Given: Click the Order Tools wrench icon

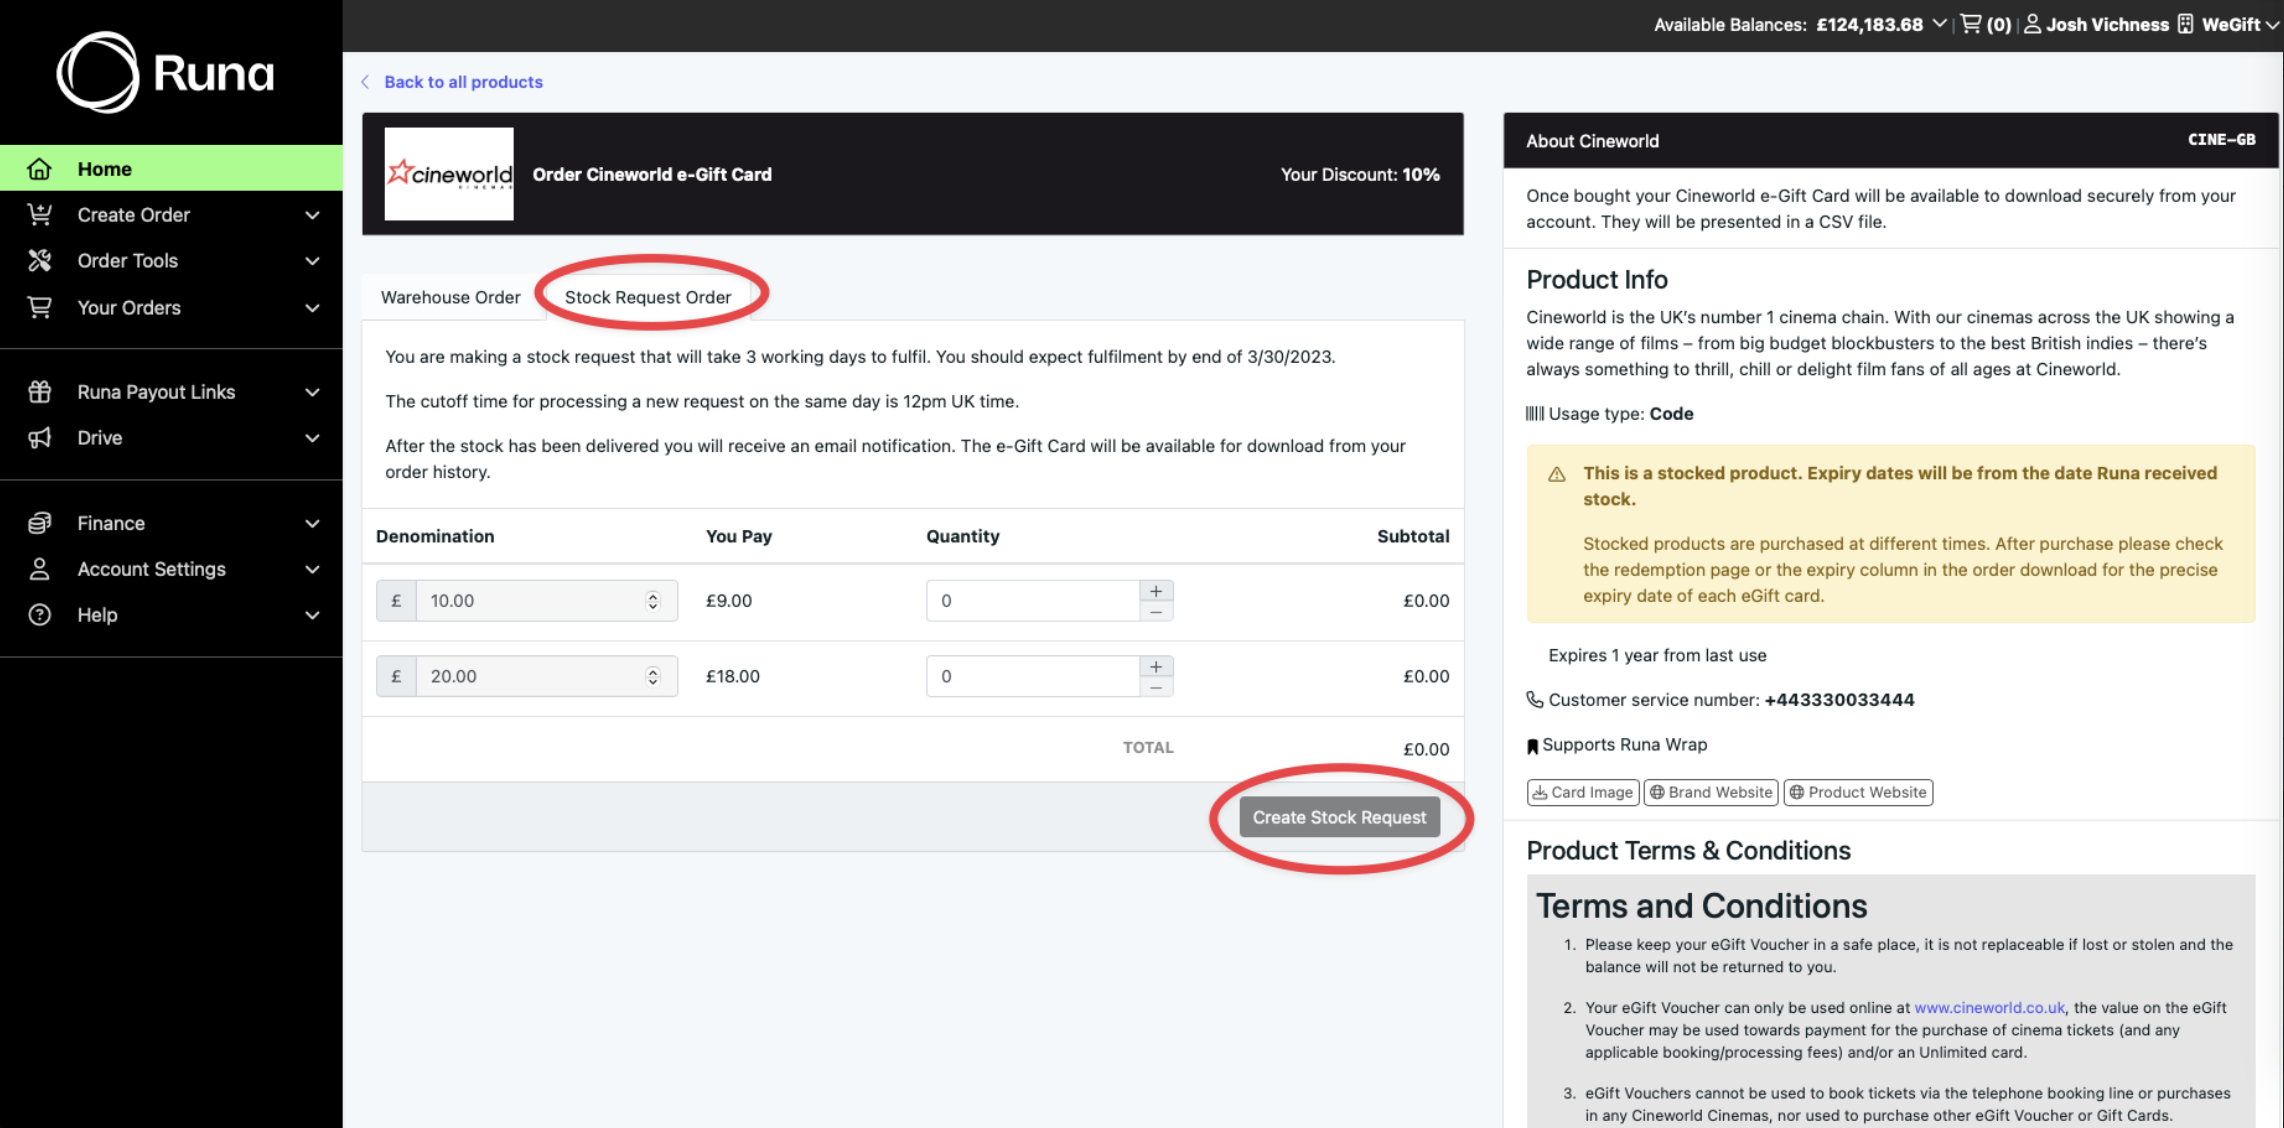Looking at the screenshot, I should [39, 261].
